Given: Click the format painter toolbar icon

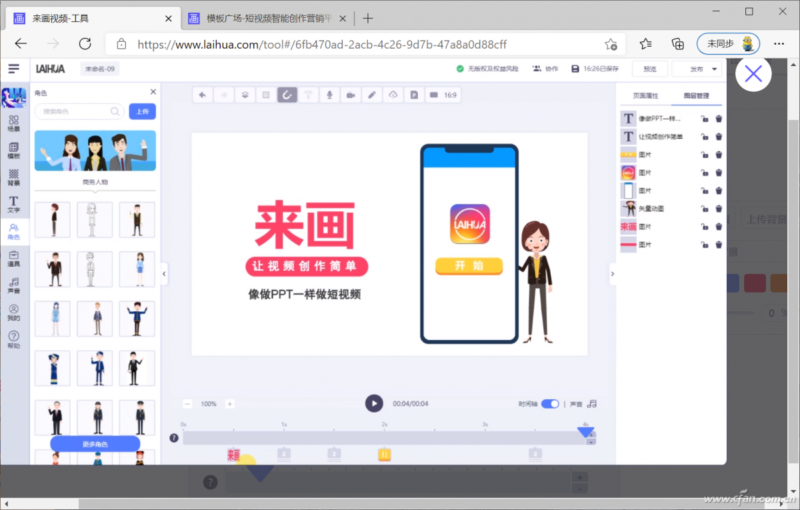Looking at the screenshot, I should pos(308,95).
